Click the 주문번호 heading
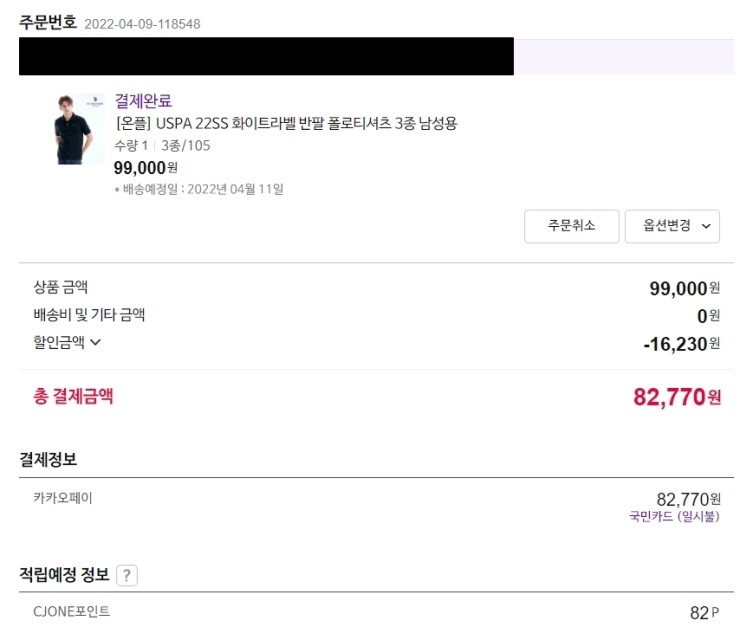Viewport: 740px width, 640px height. click(48, 22)
